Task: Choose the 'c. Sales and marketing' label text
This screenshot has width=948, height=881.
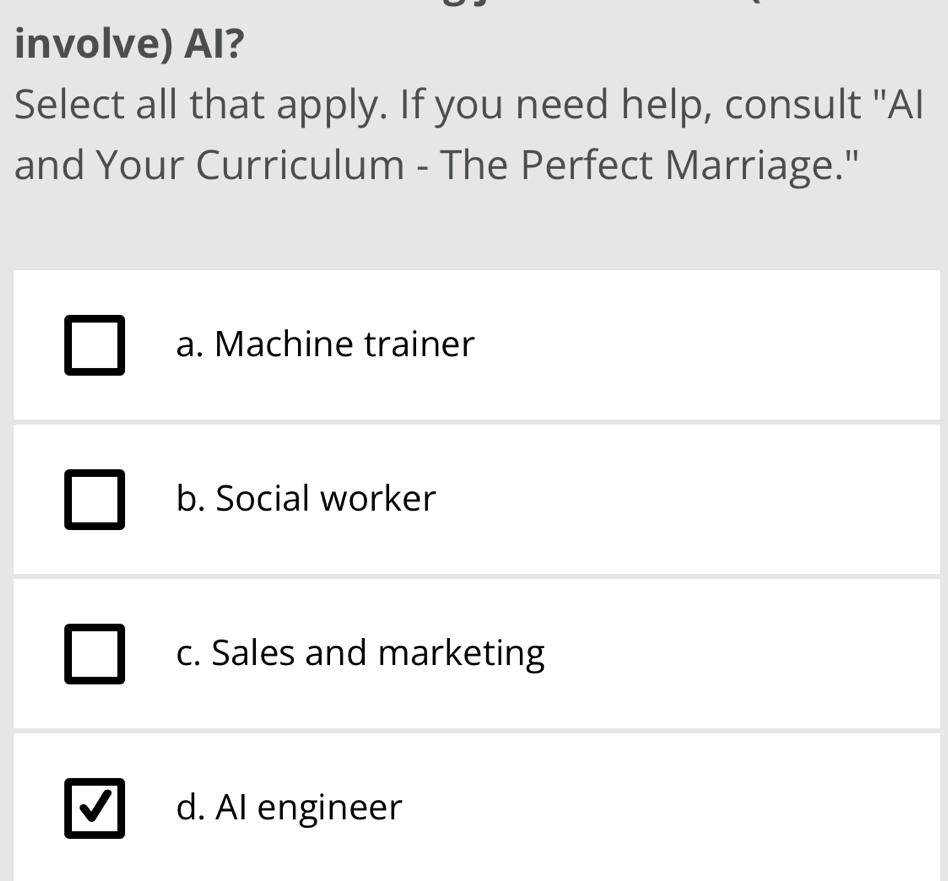Action: [360, 654]
